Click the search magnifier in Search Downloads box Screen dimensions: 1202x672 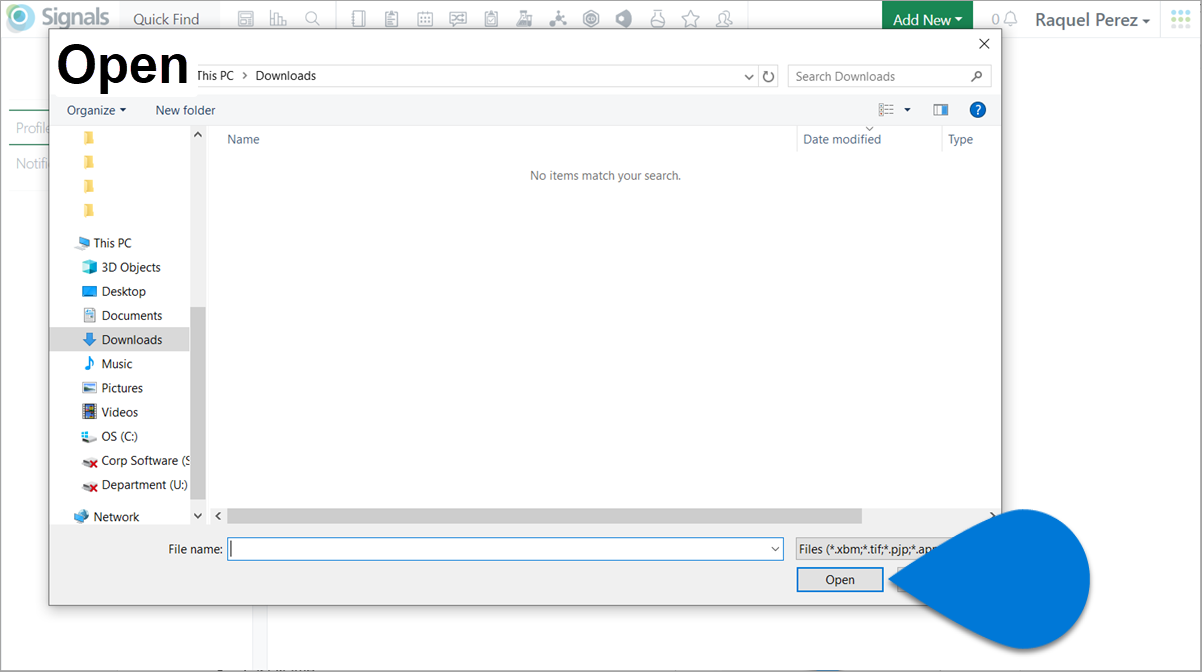(977, 76)
